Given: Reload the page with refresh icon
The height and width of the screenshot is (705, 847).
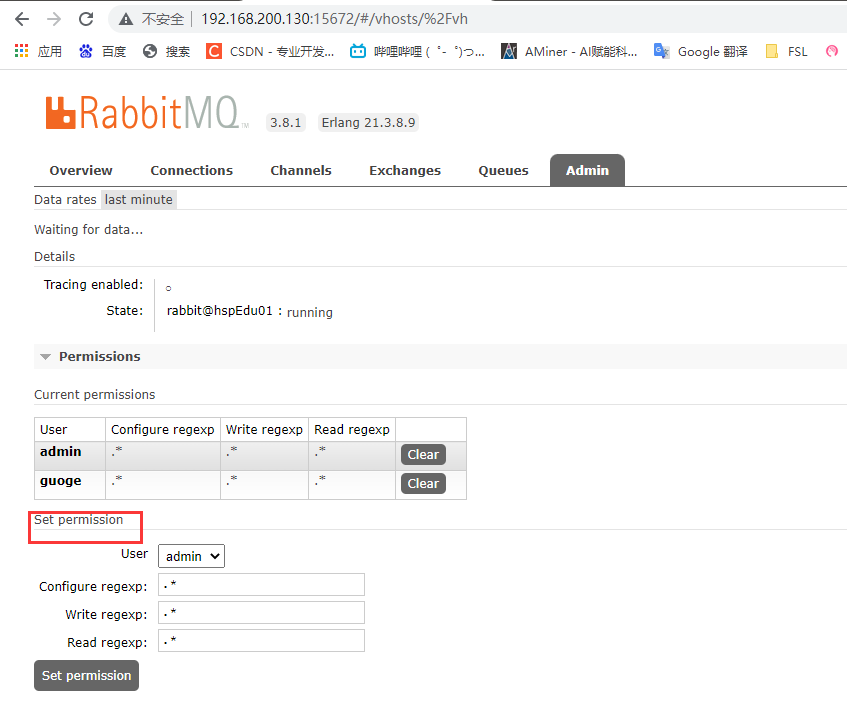Looking at the screenshot, I should (86, 19).
